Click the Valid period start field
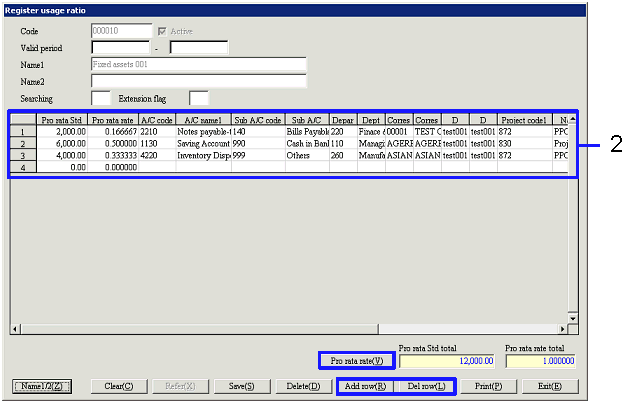The image size is (634, 403). pos(120,47)
